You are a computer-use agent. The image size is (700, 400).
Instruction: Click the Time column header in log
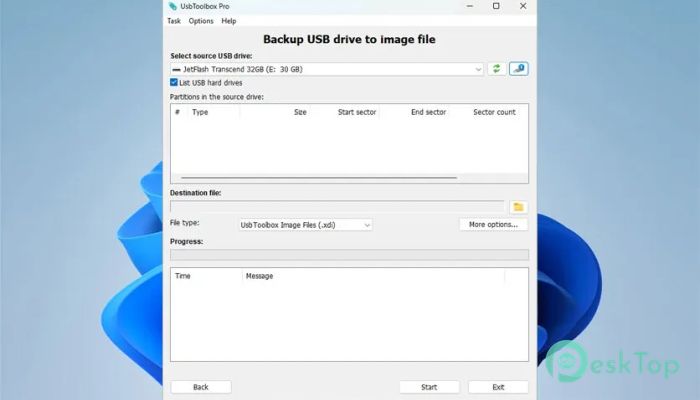(183, 276)
